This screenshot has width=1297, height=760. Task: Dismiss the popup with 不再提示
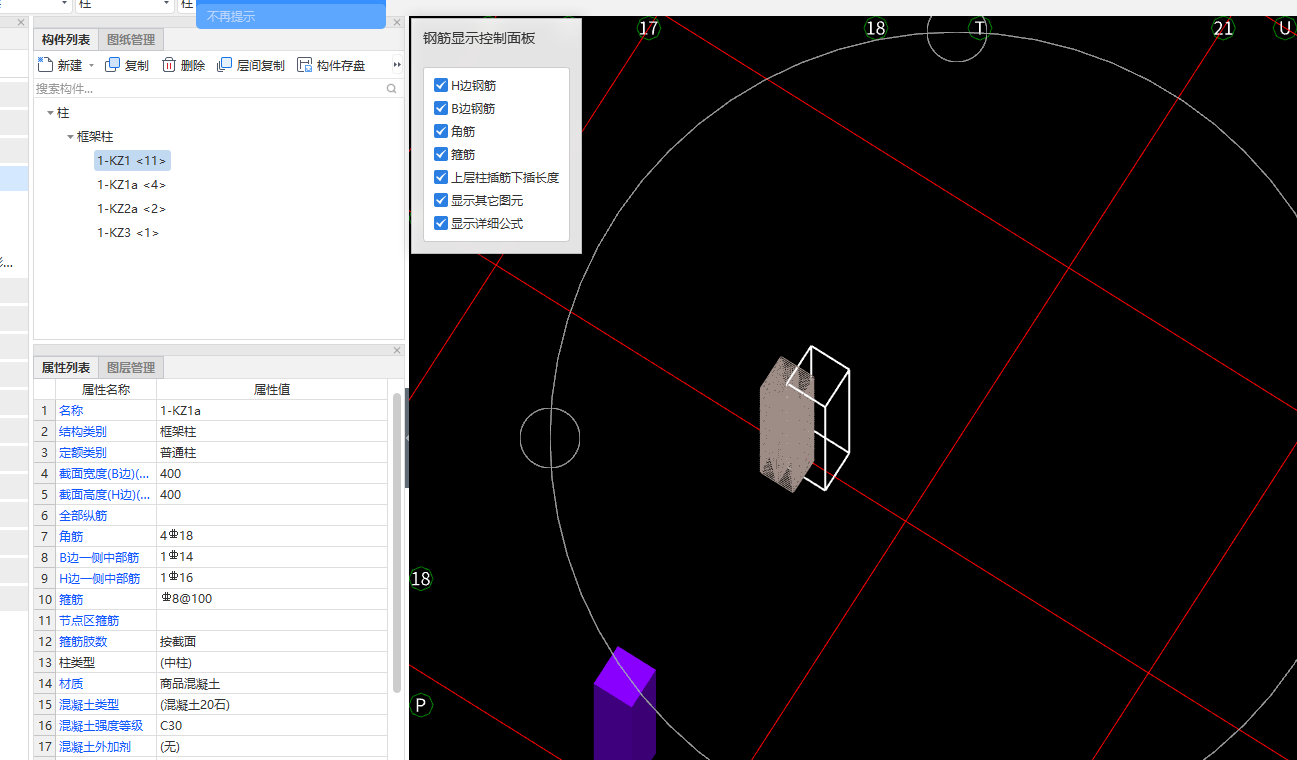pyautogui.click(x=231, y=16)
